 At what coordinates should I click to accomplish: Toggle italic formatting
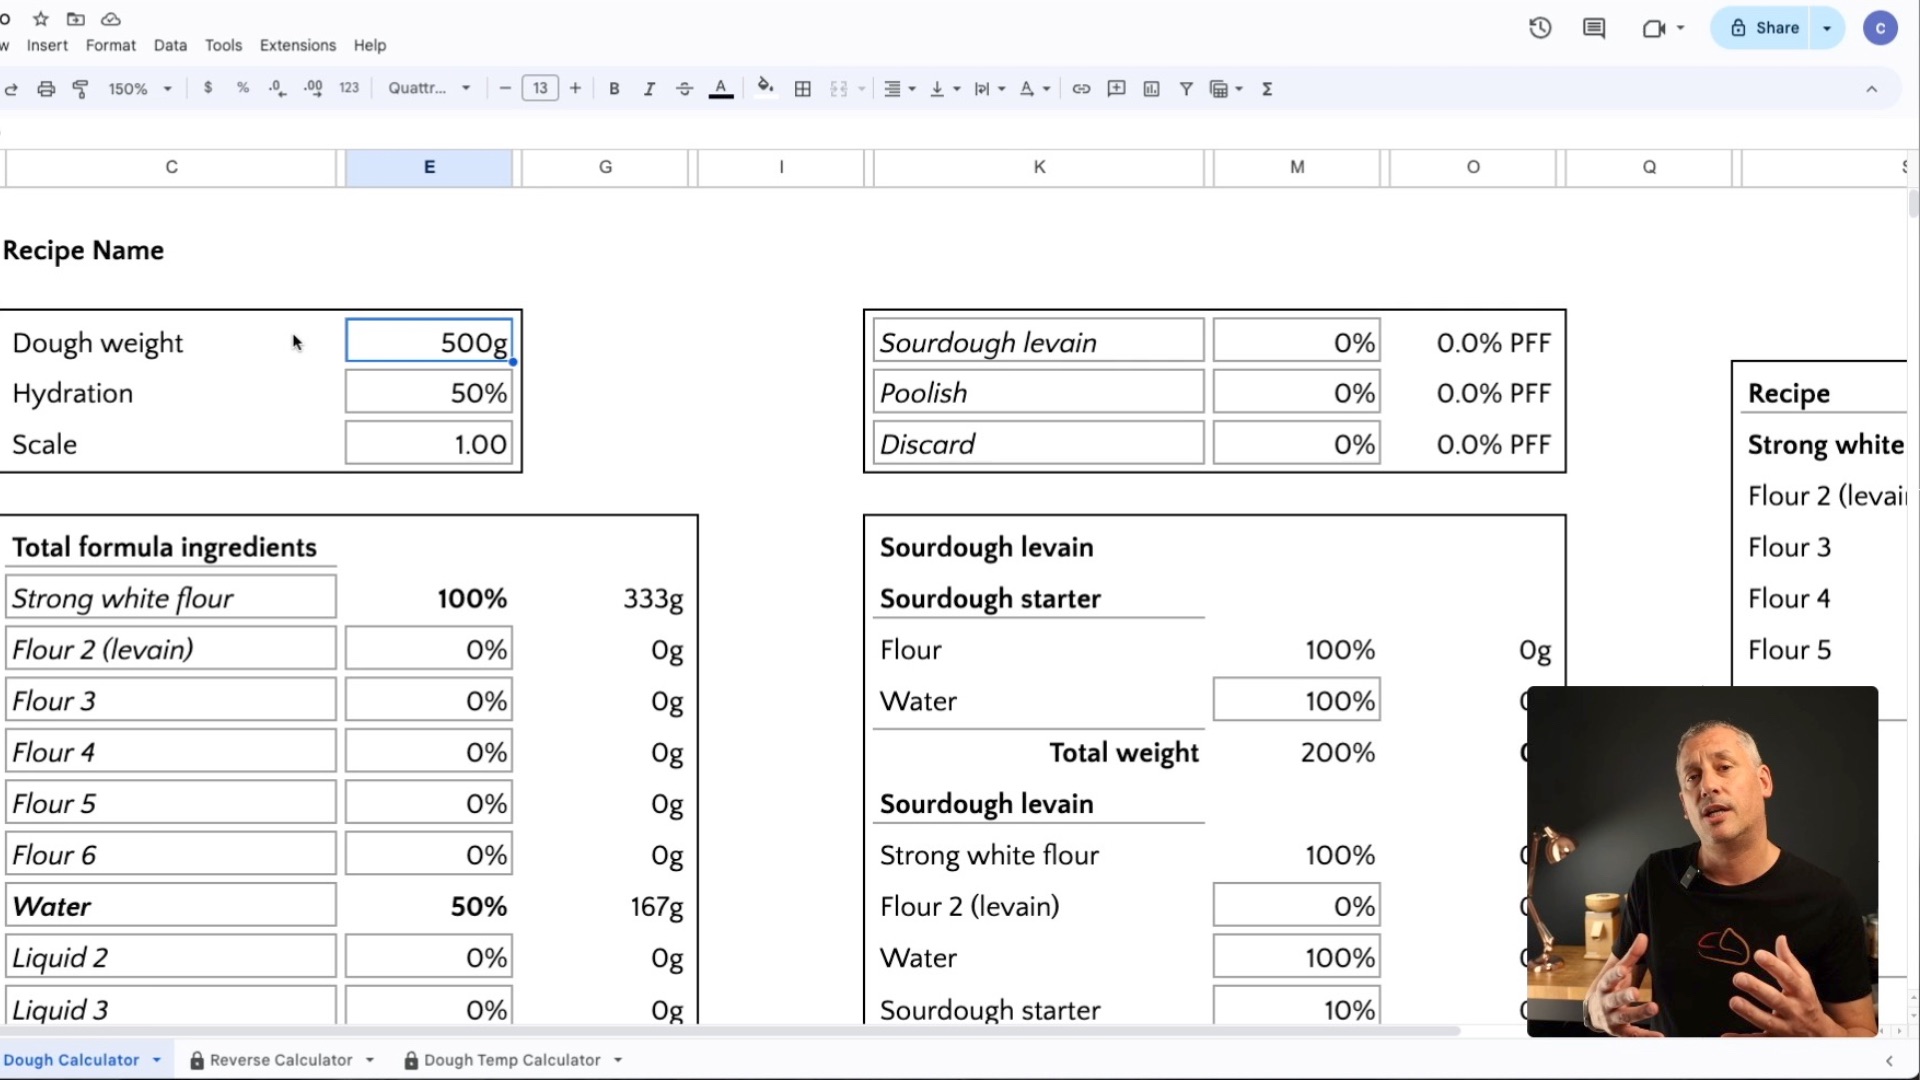tap(649, 89)
